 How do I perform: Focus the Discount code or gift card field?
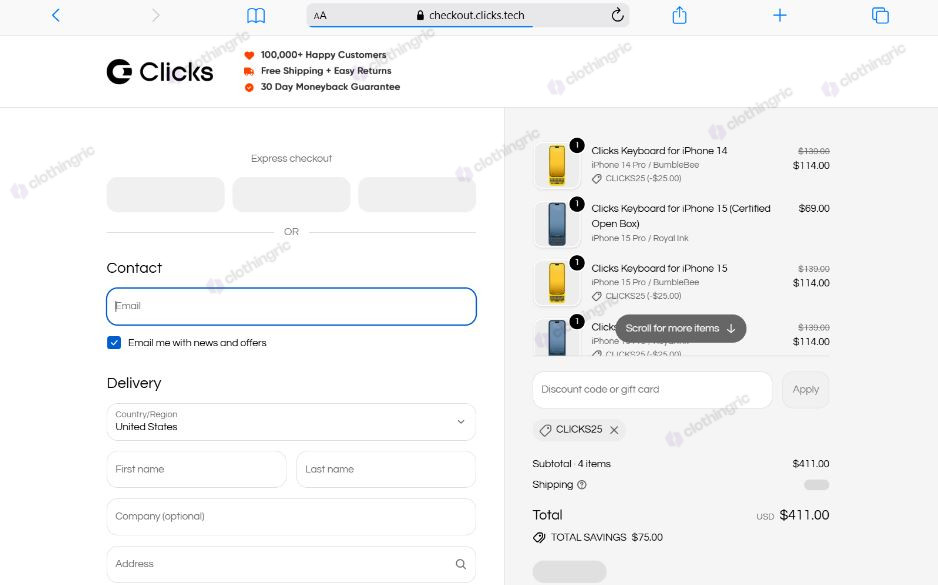click(x=653, y=389)
